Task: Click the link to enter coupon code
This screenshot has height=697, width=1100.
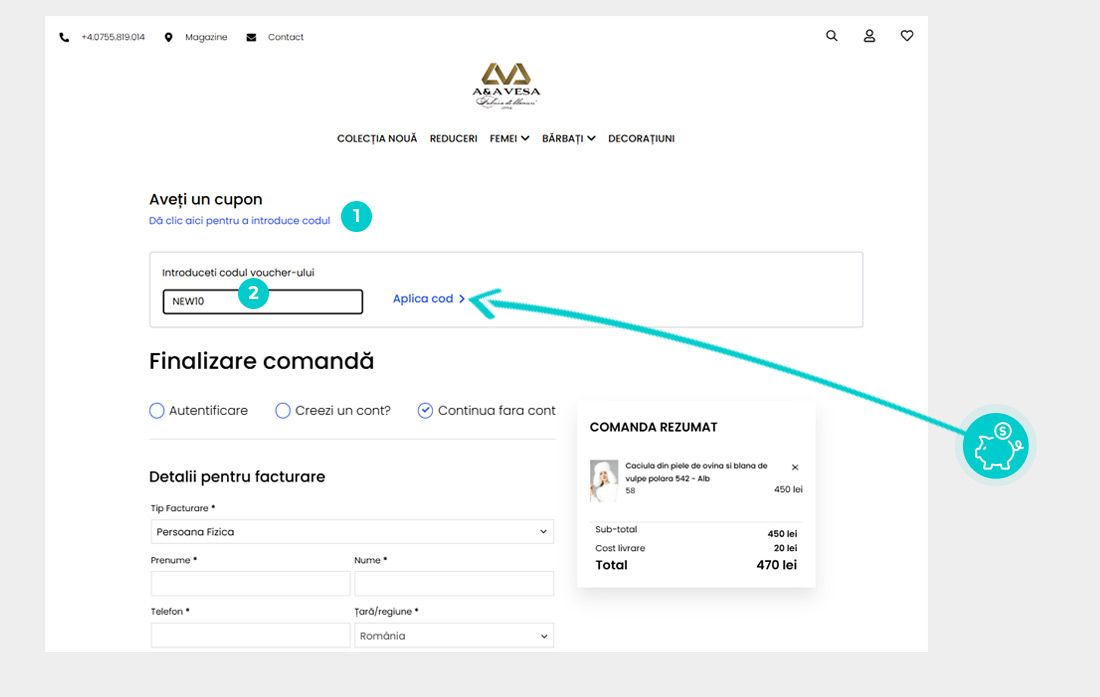Action: (239, 221)
